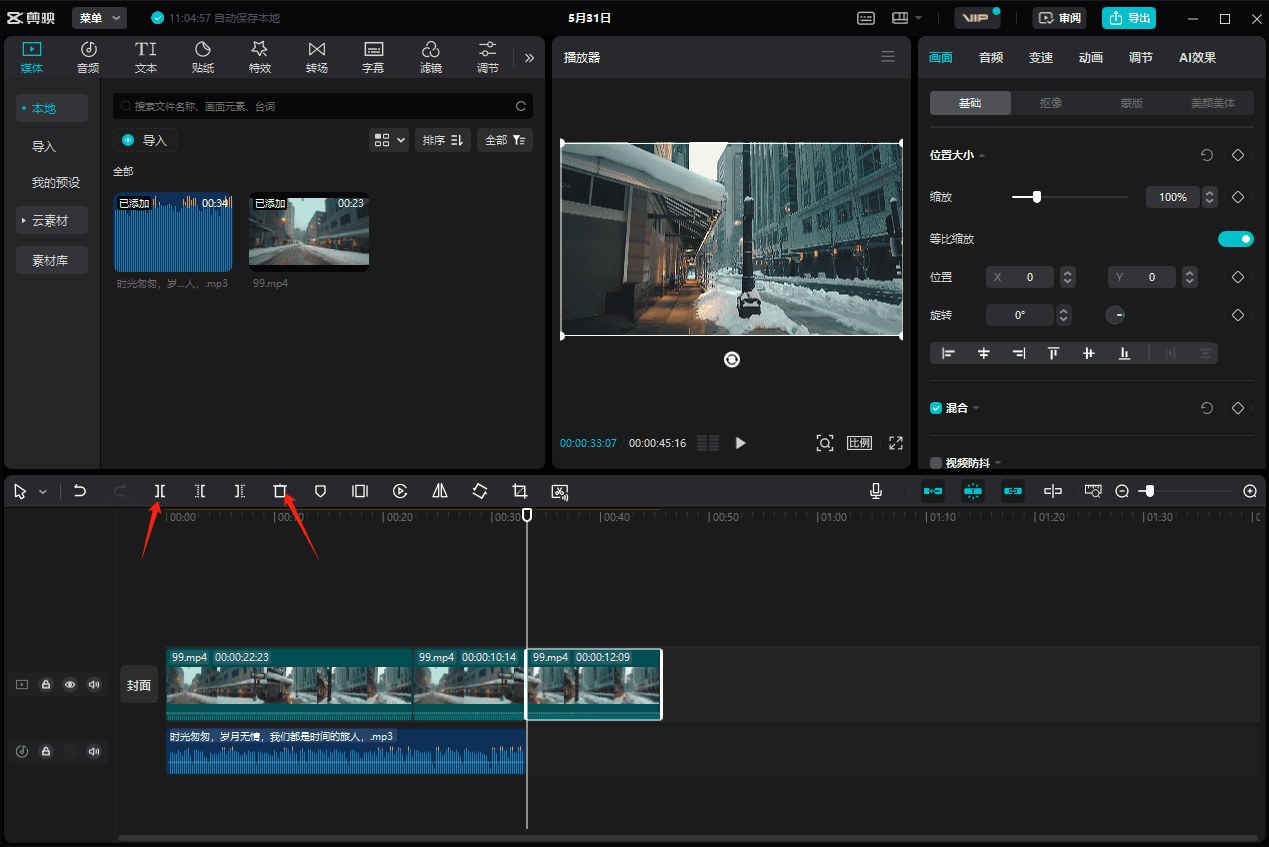
Task: Split the clip at the playhead
Action: point(159,491)
